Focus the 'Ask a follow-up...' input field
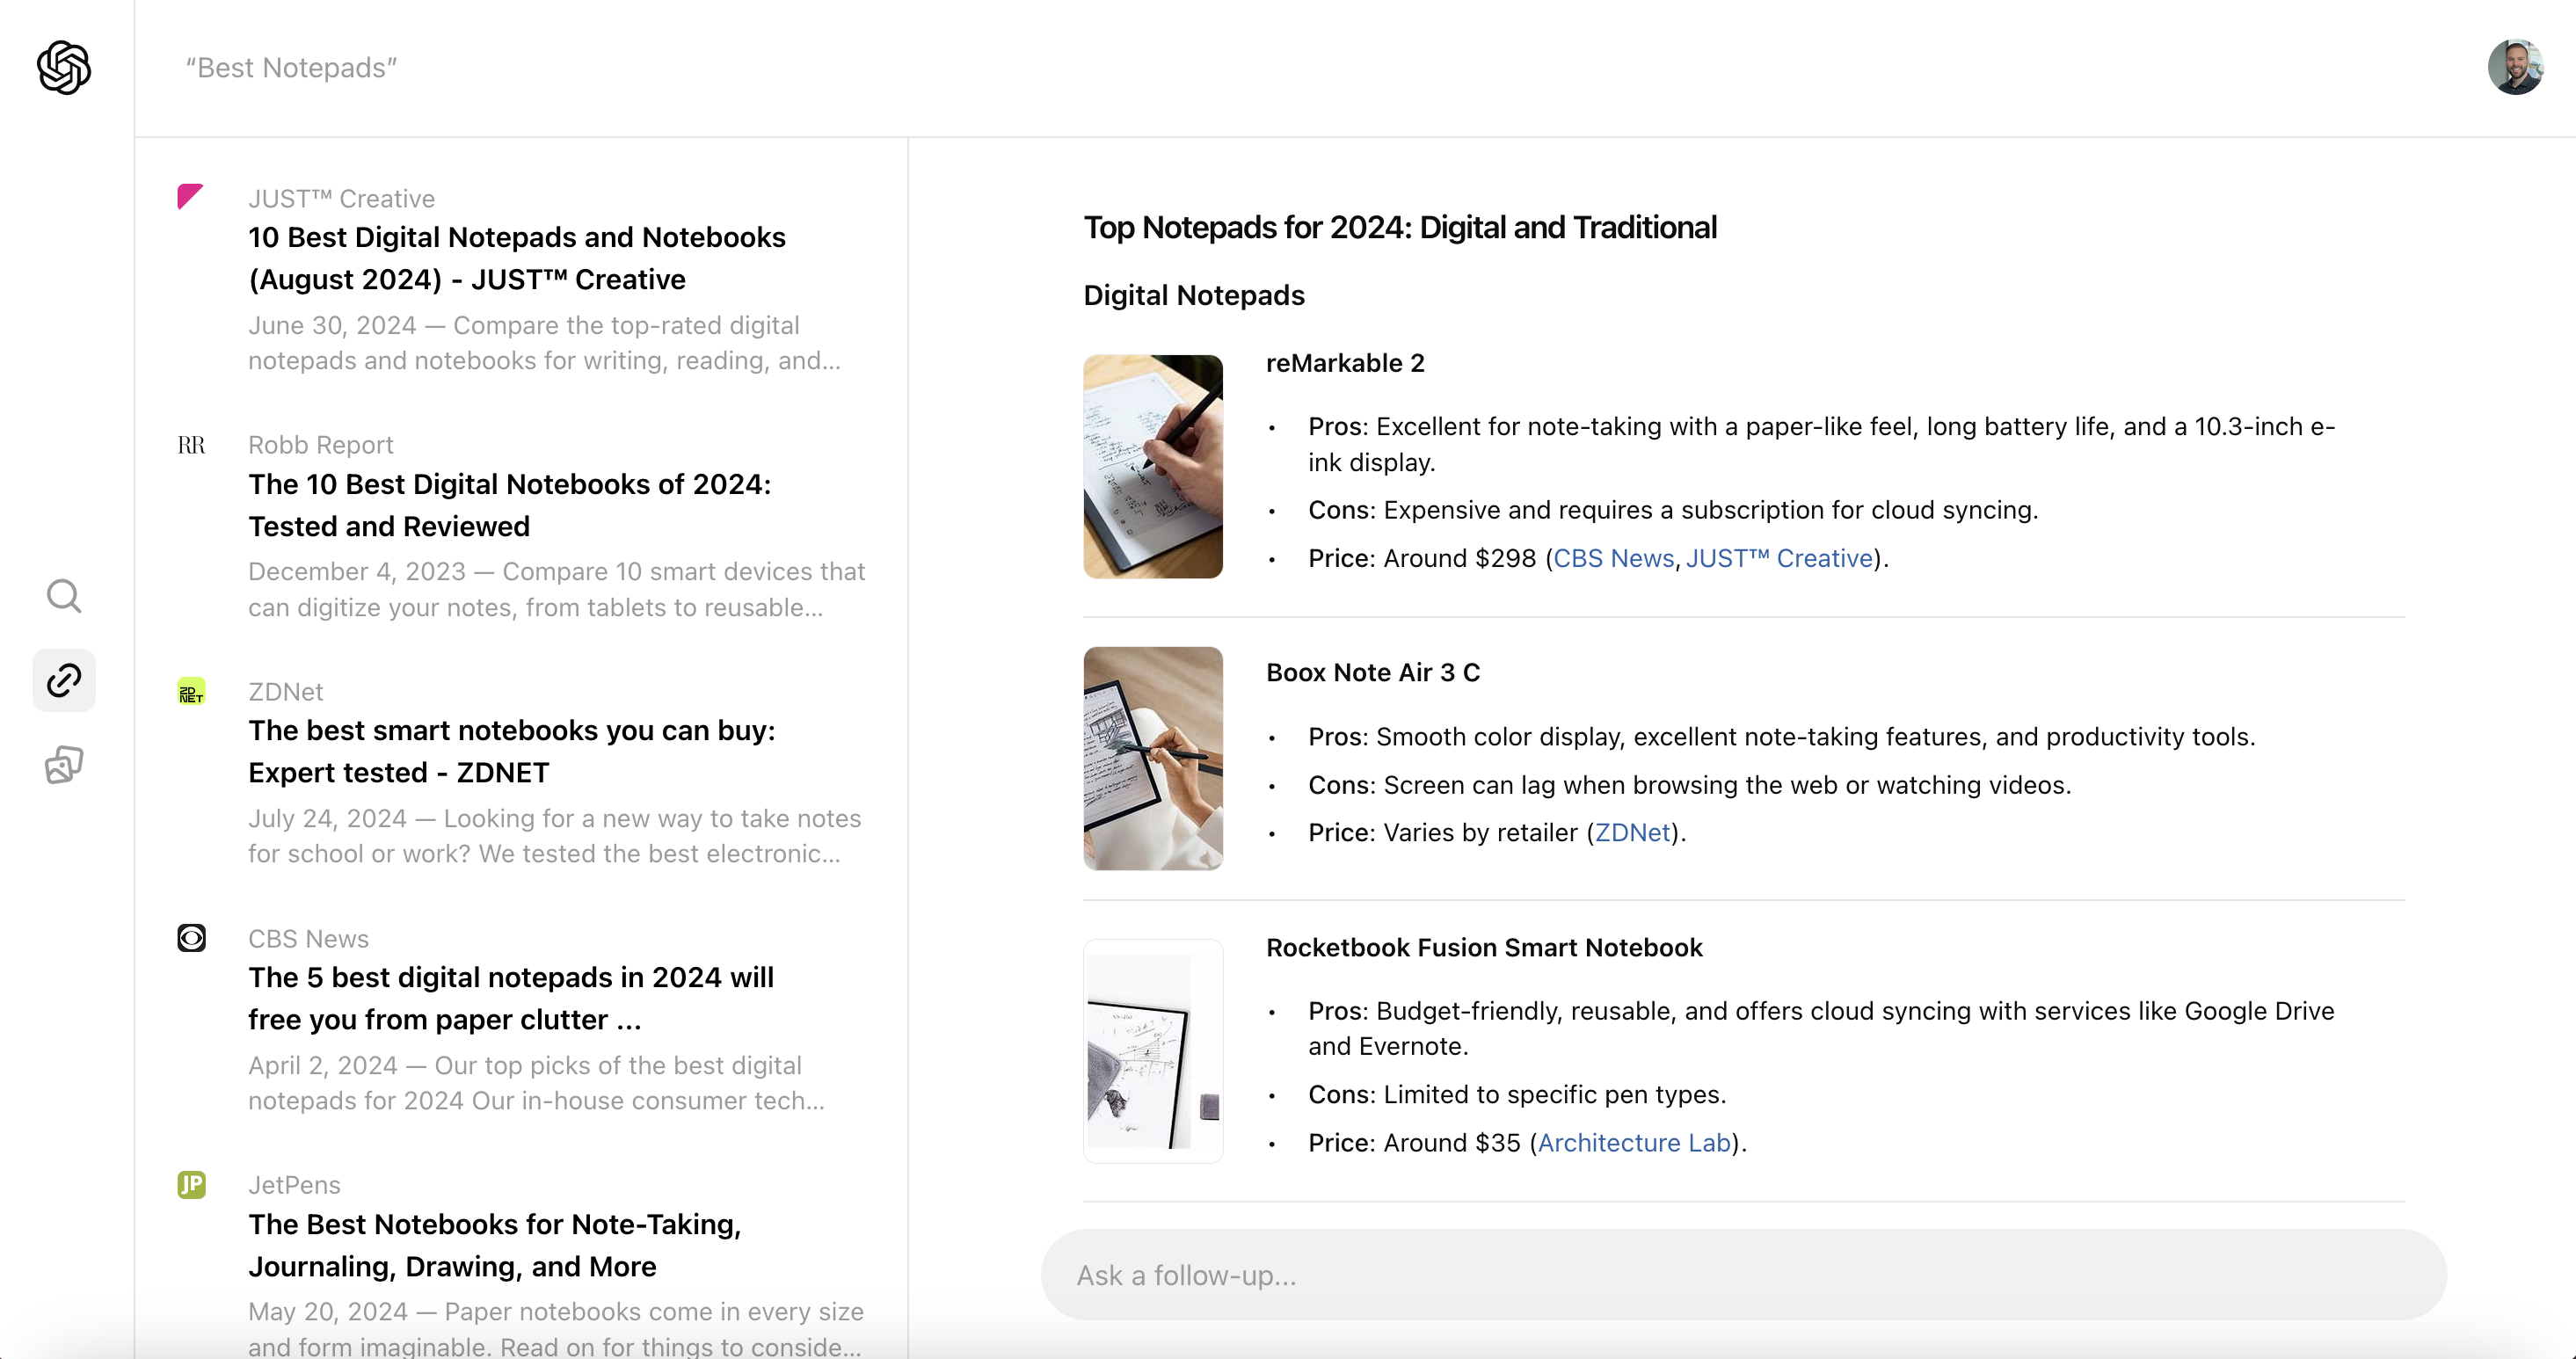 (x=1743, y=1275)
